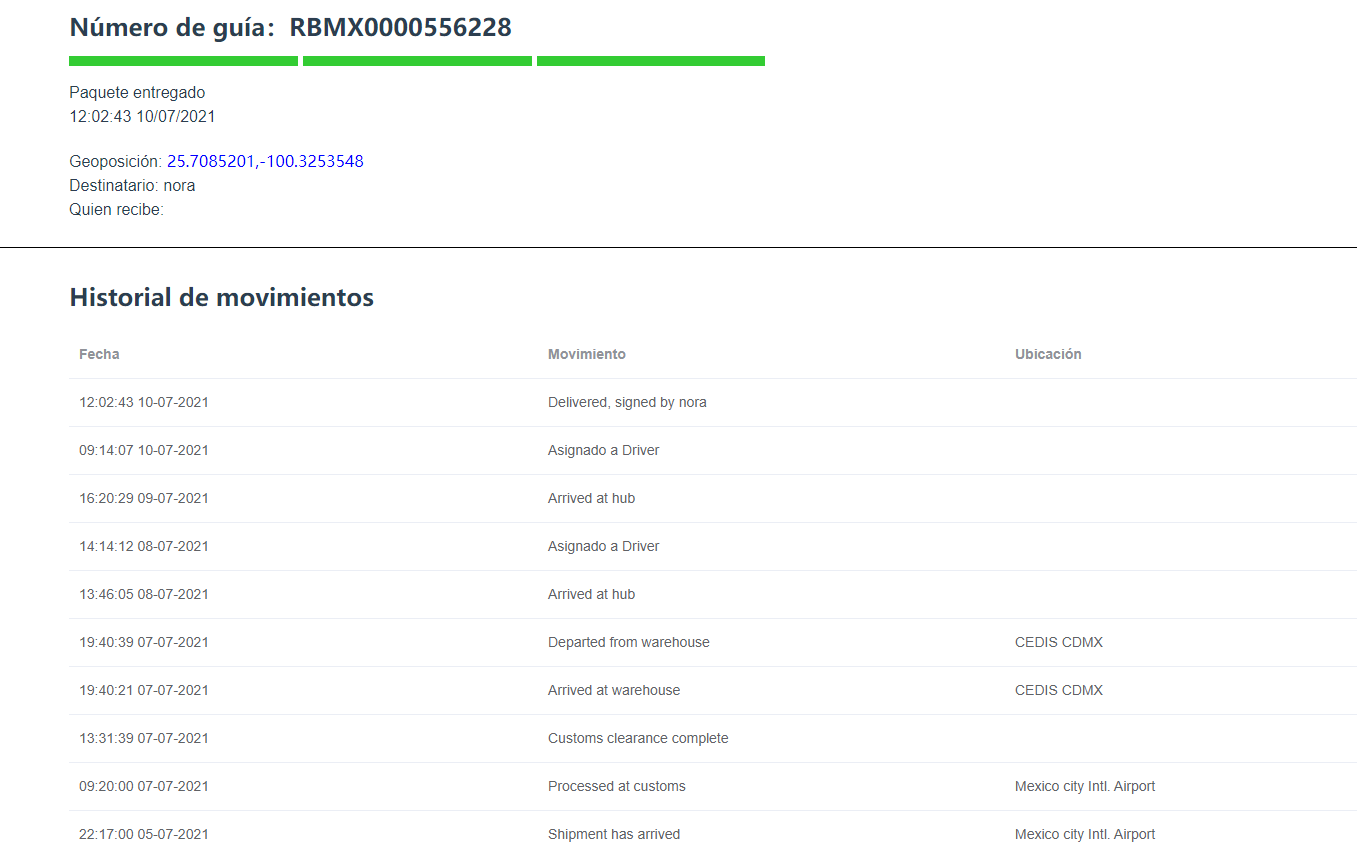This screenshot has height=853, width=1357.
Task: Click the Fecha column header
Action: click(x=99, y=354)
